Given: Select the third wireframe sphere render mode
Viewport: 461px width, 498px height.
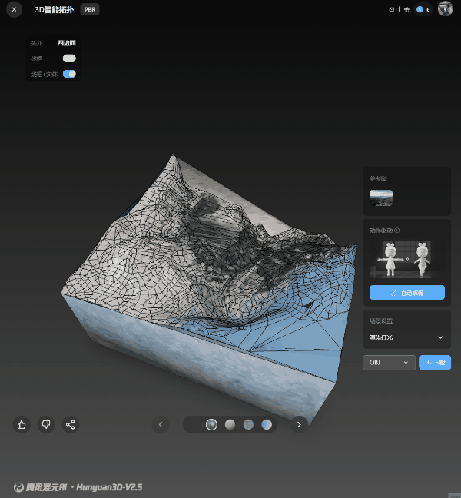Looking at the screenshot, I should point(249,425).
